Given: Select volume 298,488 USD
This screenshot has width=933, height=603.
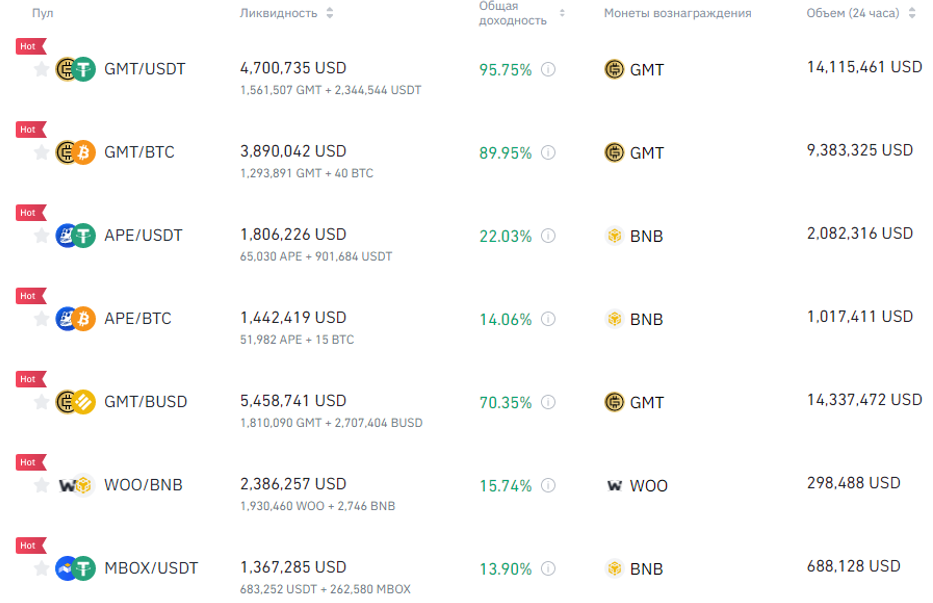Looking at the screenshot, I should [853, 483].
